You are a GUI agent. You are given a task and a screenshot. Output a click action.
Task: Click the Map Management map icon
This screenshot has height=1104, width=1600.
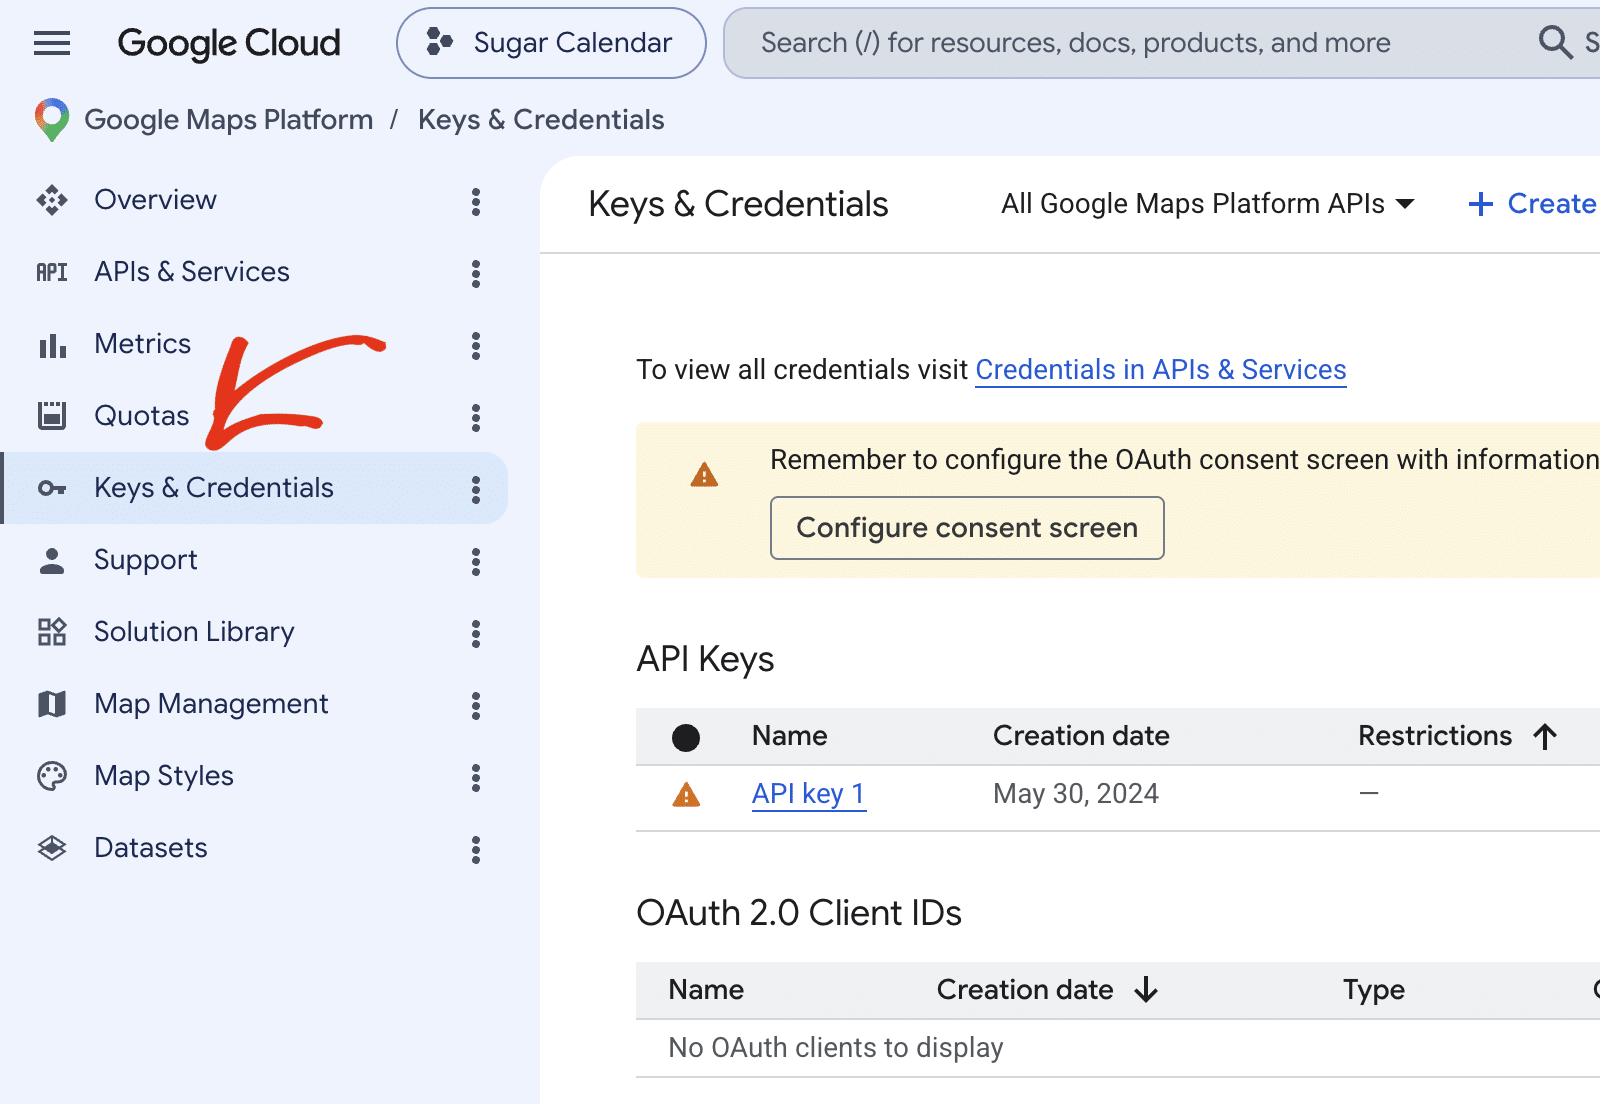point(52,704)
